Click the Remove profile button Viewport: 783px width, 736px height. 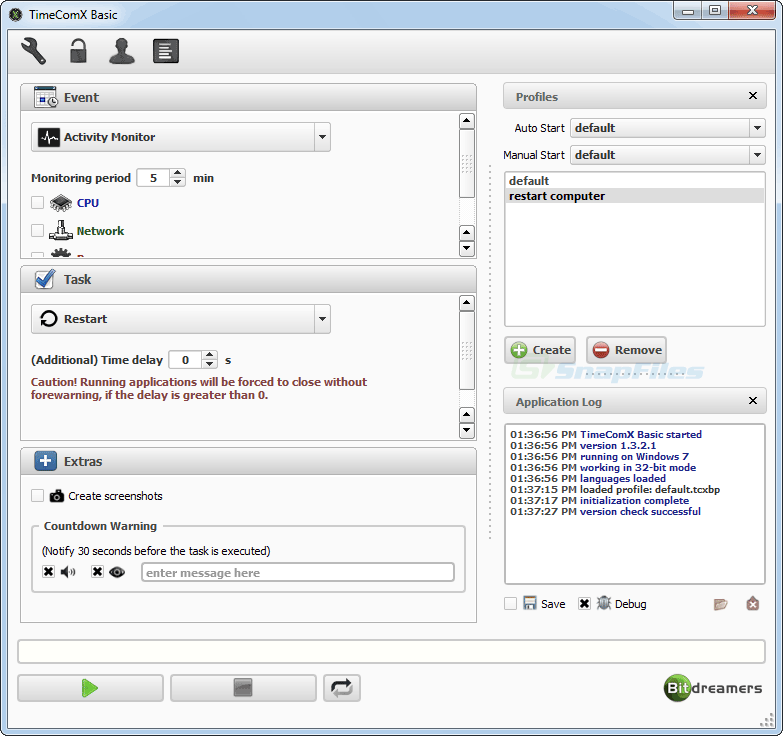click(626, 350)
